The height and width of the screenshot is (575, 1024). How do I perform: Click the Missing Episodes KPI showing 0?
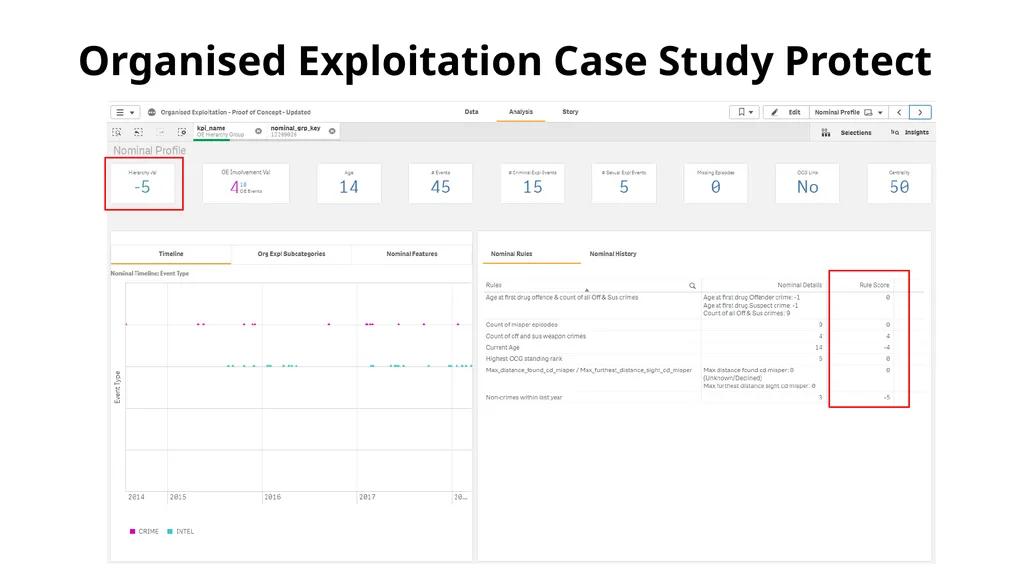(716, 183)
